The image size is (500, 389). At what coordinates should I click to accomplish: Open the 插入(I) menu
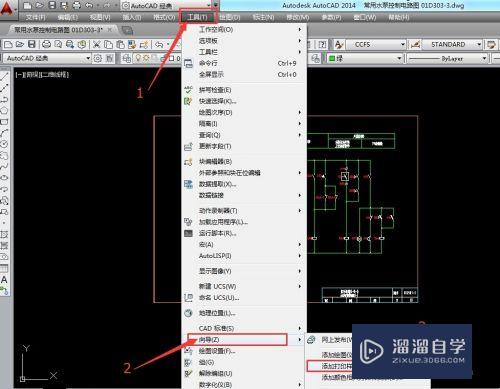132,17
